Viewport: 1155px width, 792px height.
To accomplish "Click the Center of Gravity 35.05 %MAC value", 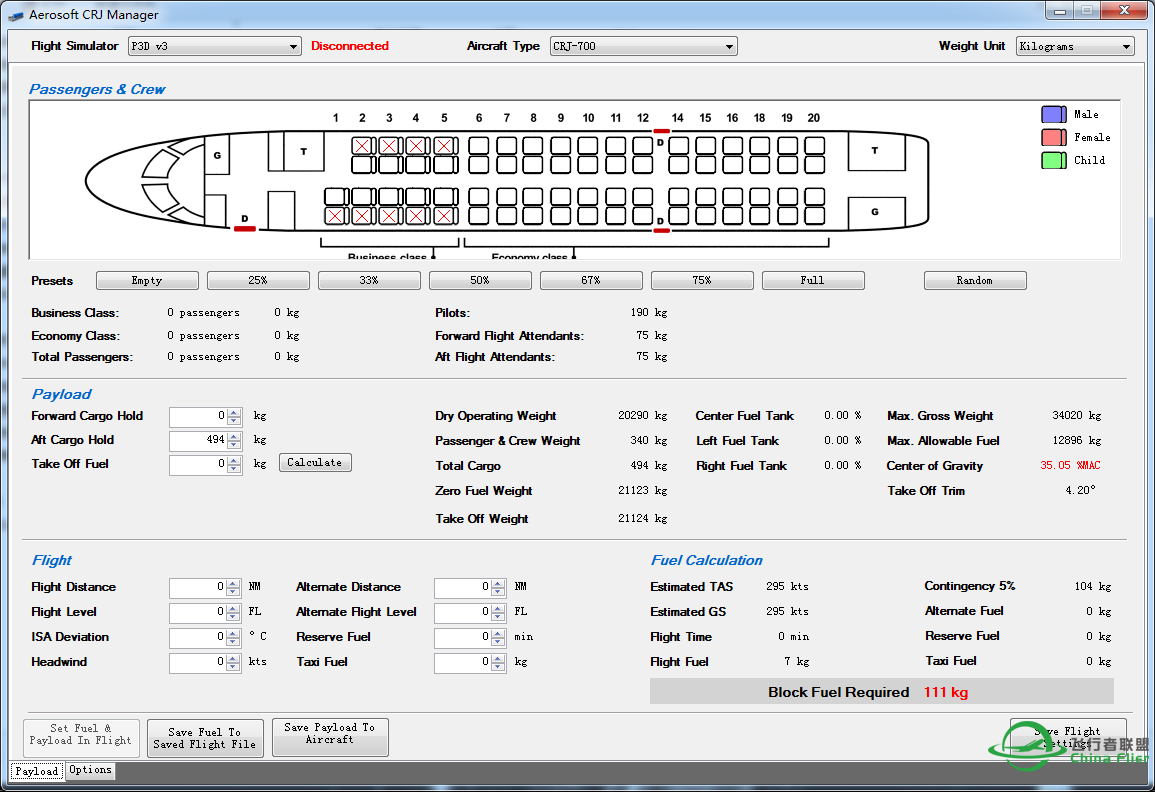I will point(1070,466).
